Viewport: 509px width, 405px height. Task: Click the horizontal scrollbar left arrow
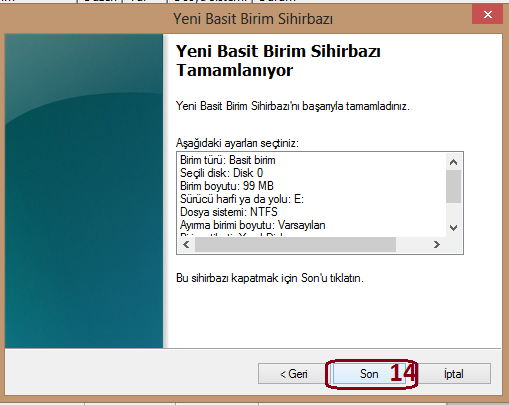(186, 245)
